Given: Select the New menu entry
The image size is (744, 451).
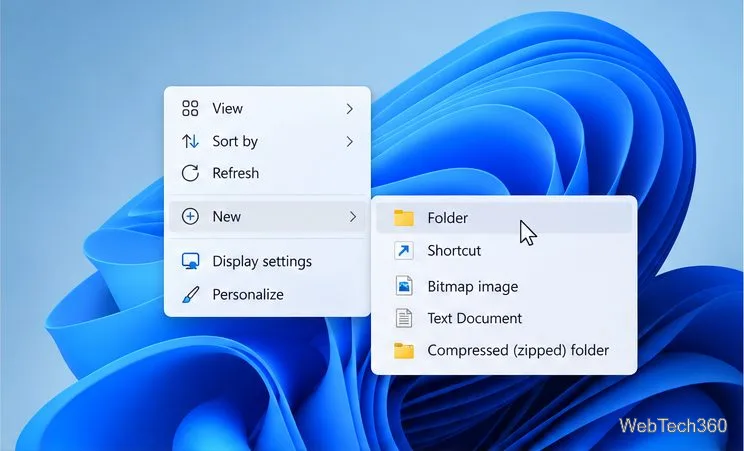Looking at the screenshot, I should (268, 216).
